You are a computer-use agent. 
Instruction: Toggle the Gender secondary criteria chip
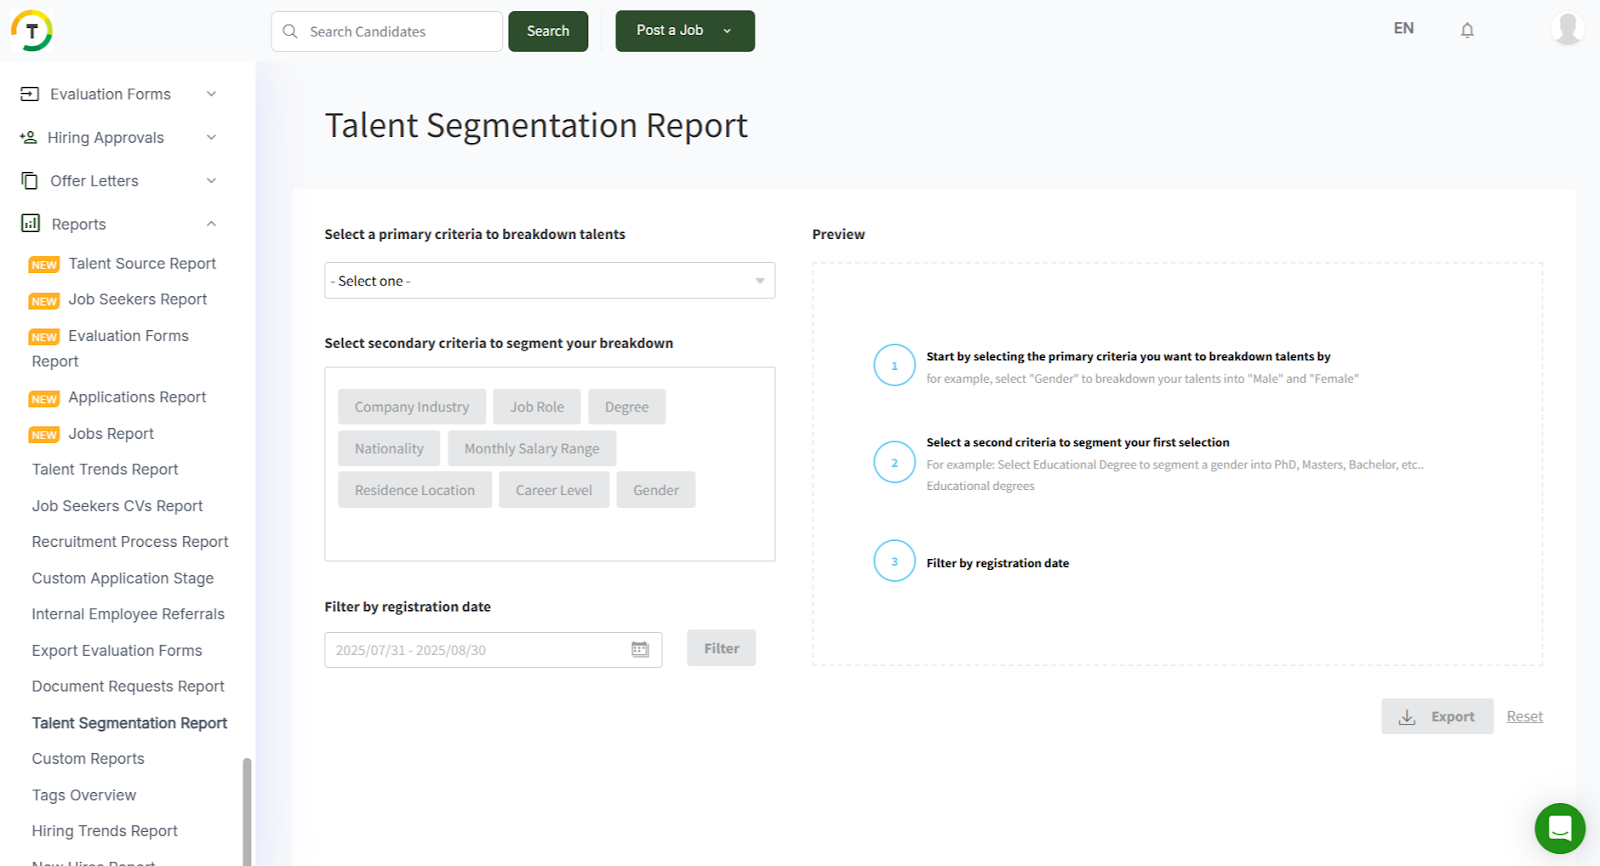point(655,490)
